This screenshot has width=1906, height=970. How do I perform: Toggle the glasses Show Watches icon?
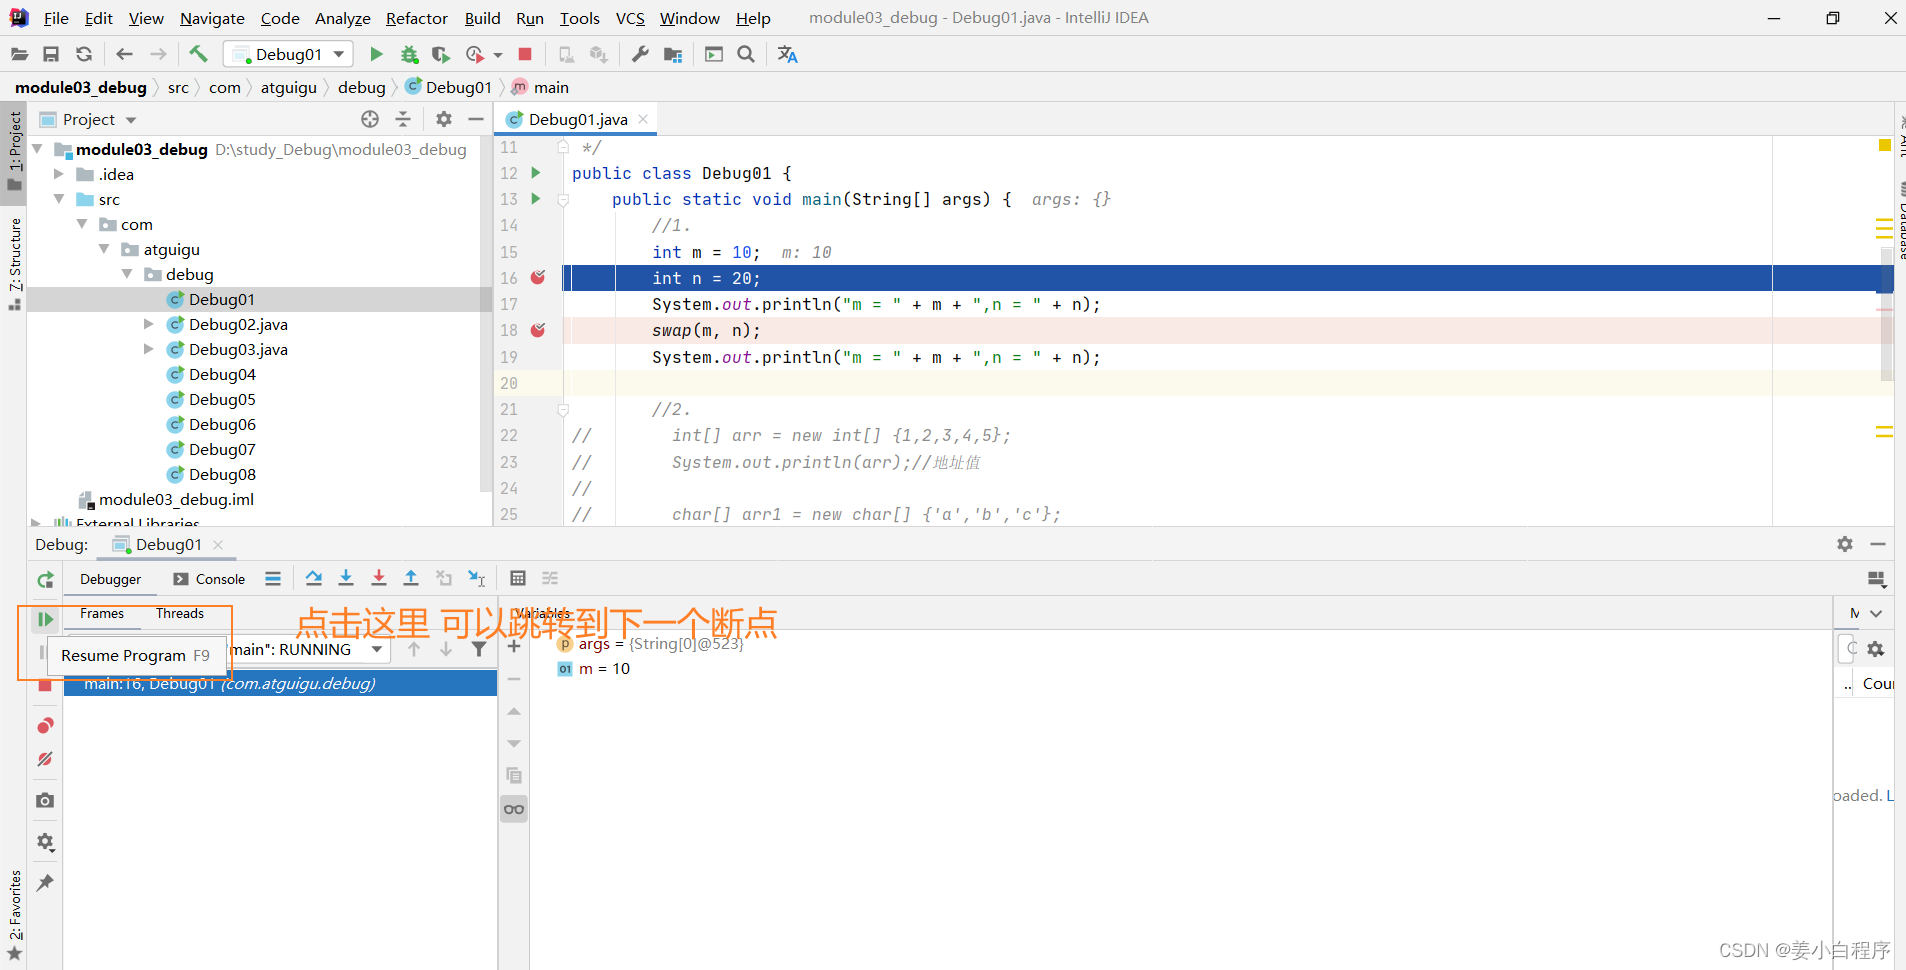click(514, 809)
